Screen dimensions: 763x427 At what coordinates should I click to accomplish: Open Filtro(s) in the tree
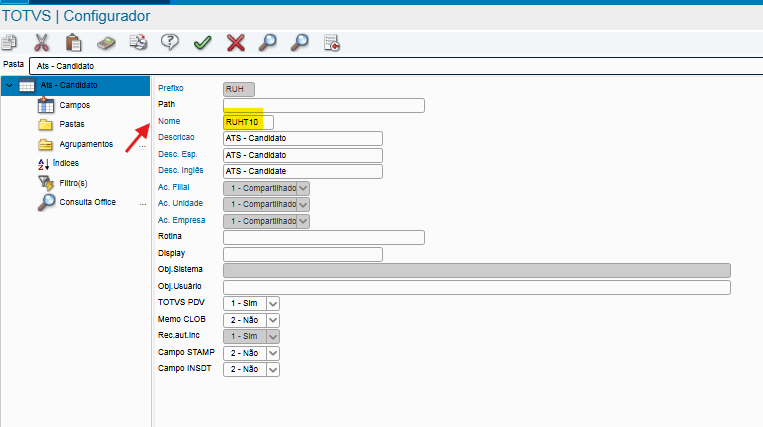73,183
